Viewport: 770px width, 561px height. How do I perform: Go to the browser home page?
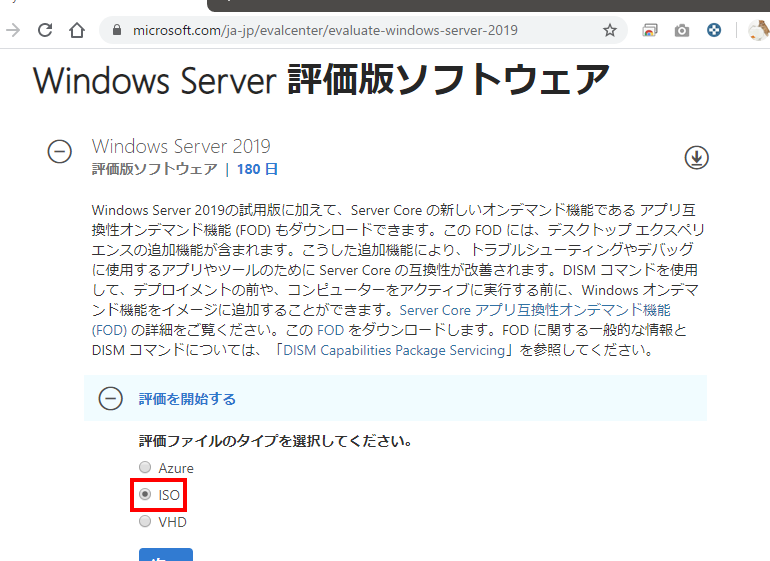click(x=77, y=30)
